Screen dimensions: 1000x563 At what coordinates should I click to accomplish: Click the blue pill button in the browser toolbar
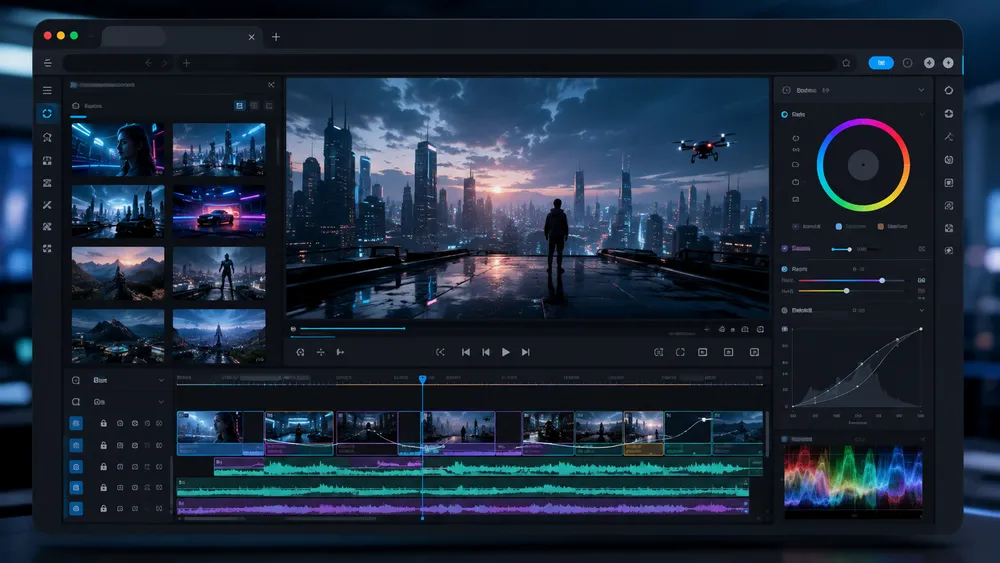tap(881, 62)
